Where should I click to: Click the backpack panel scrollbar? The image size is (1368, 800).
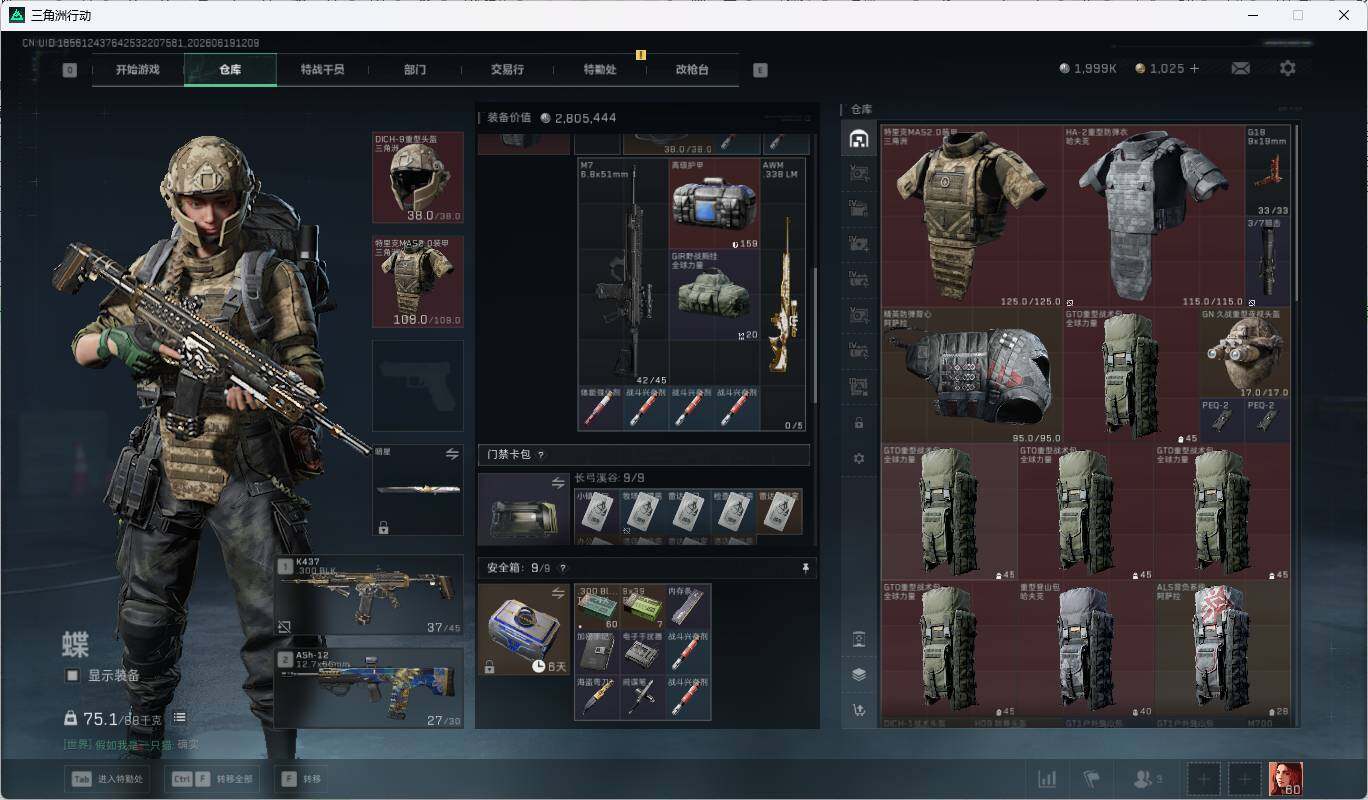(816, 335)
